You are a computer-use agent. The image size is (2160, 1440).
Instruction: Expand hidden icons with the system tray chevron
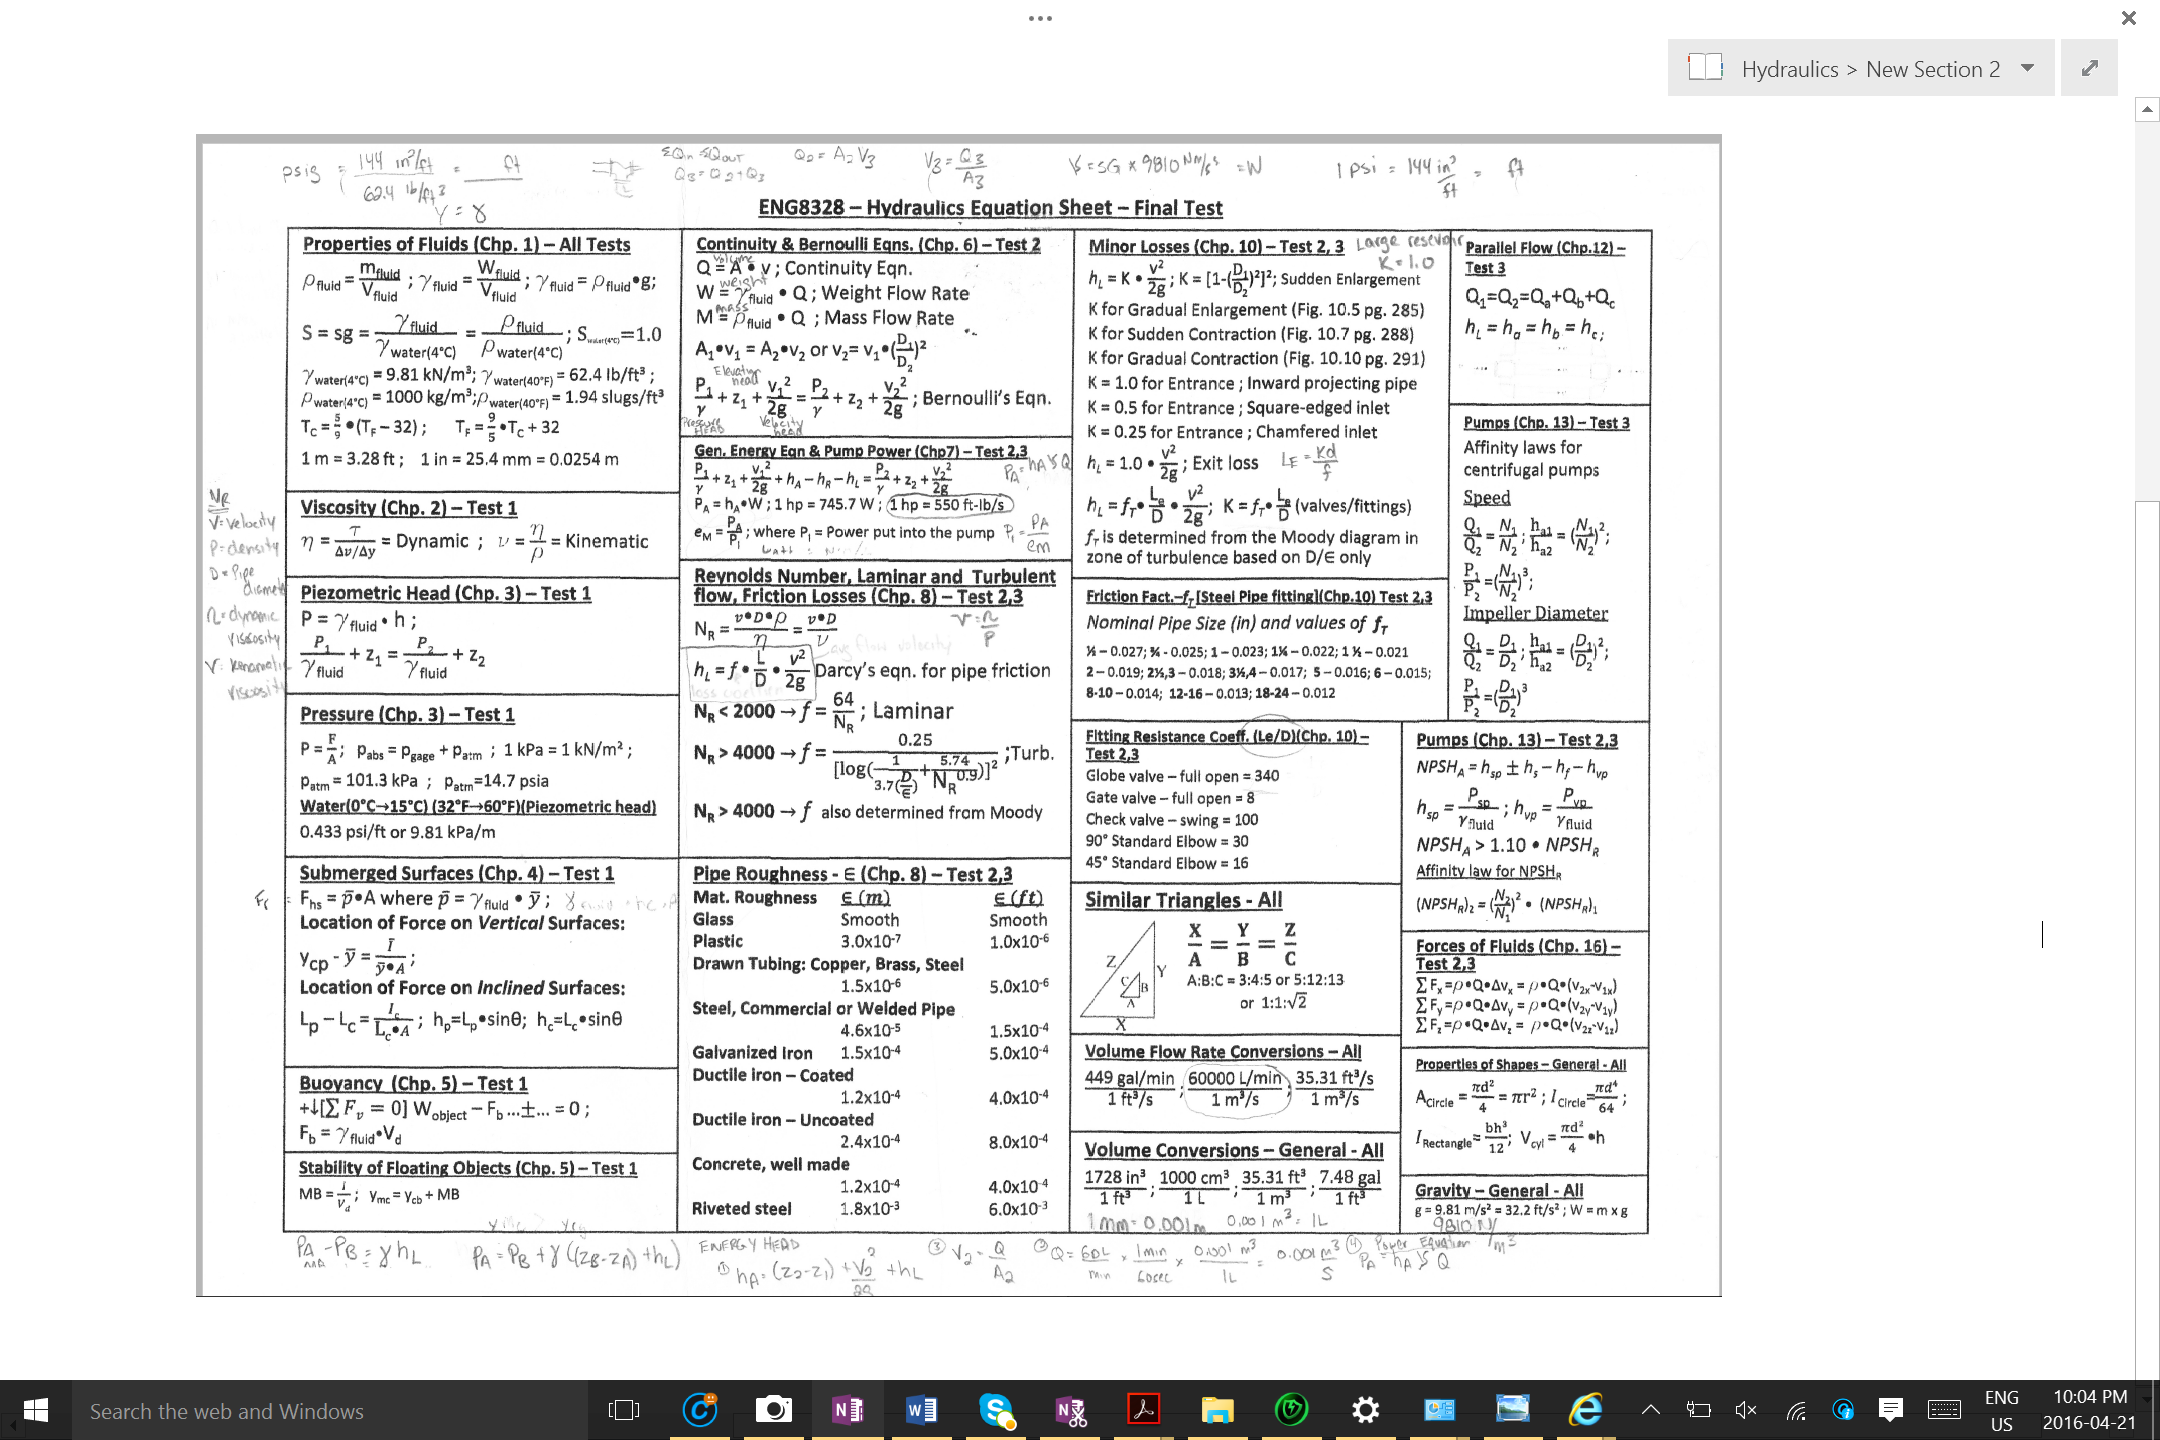[1650, 1409]
